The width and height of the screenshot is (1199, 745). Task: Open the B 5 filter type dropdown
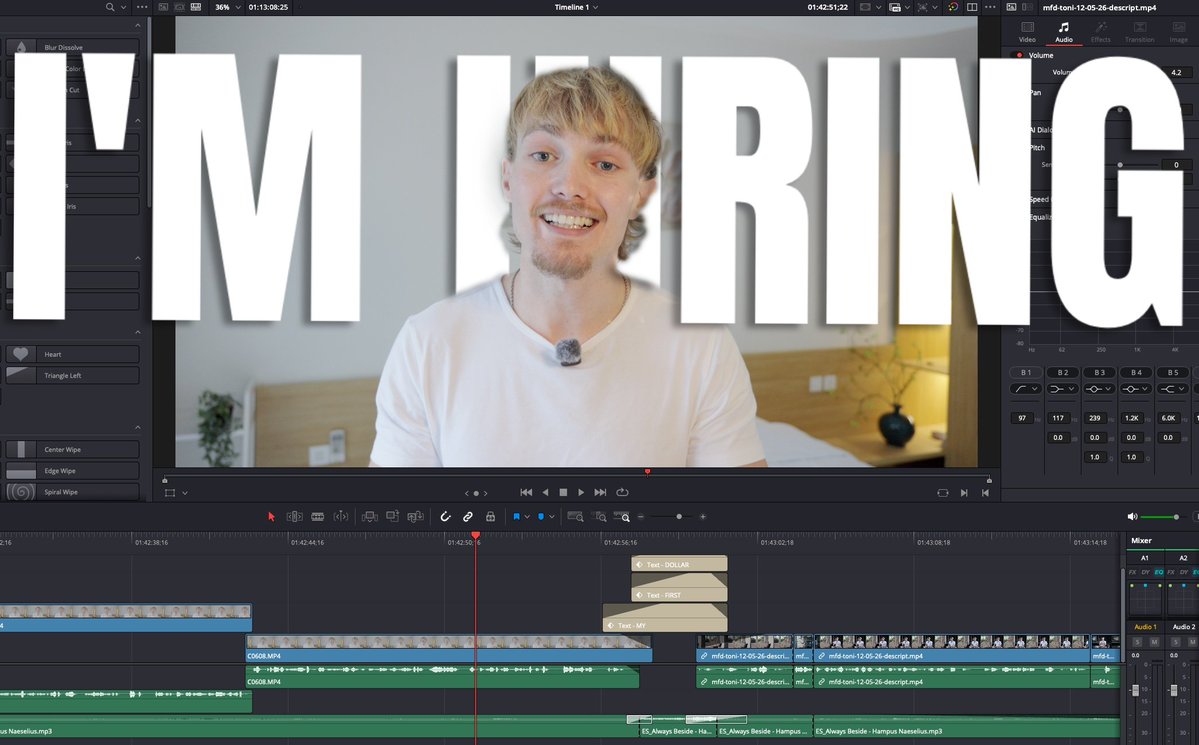pos(1173,389)
